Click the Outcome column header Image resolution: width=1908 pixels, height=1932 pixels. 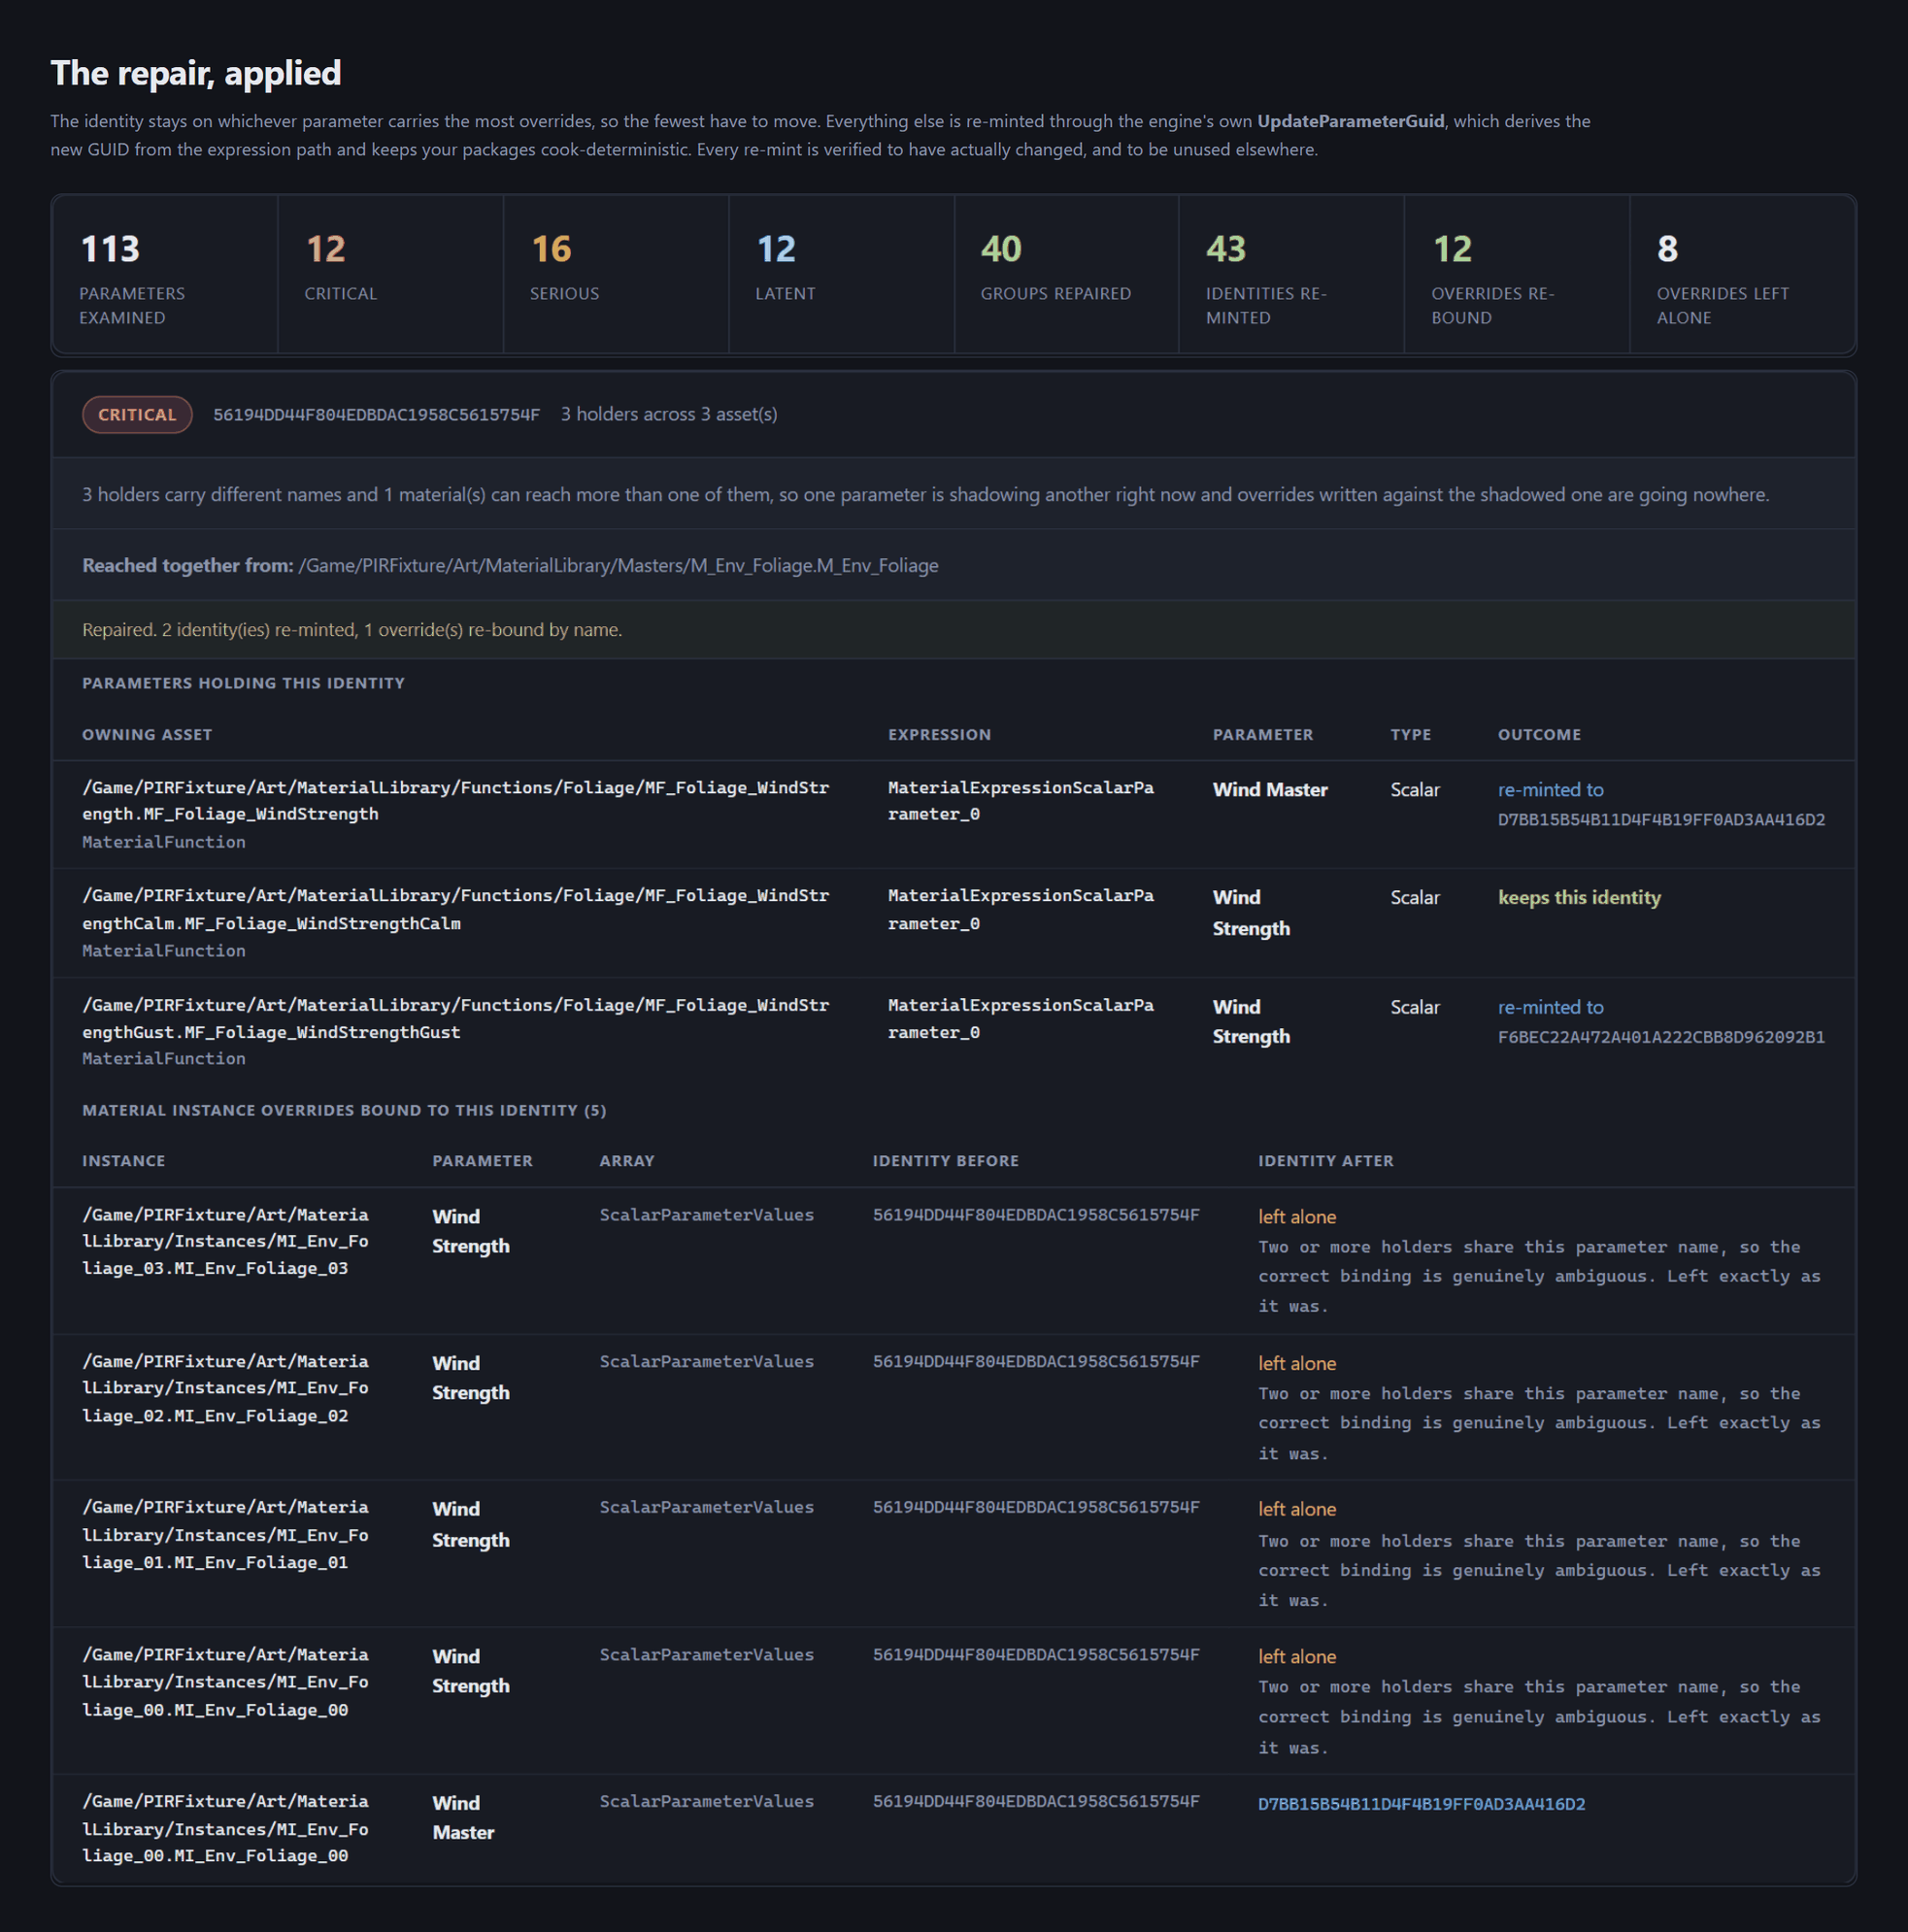tap(1539, 735)
